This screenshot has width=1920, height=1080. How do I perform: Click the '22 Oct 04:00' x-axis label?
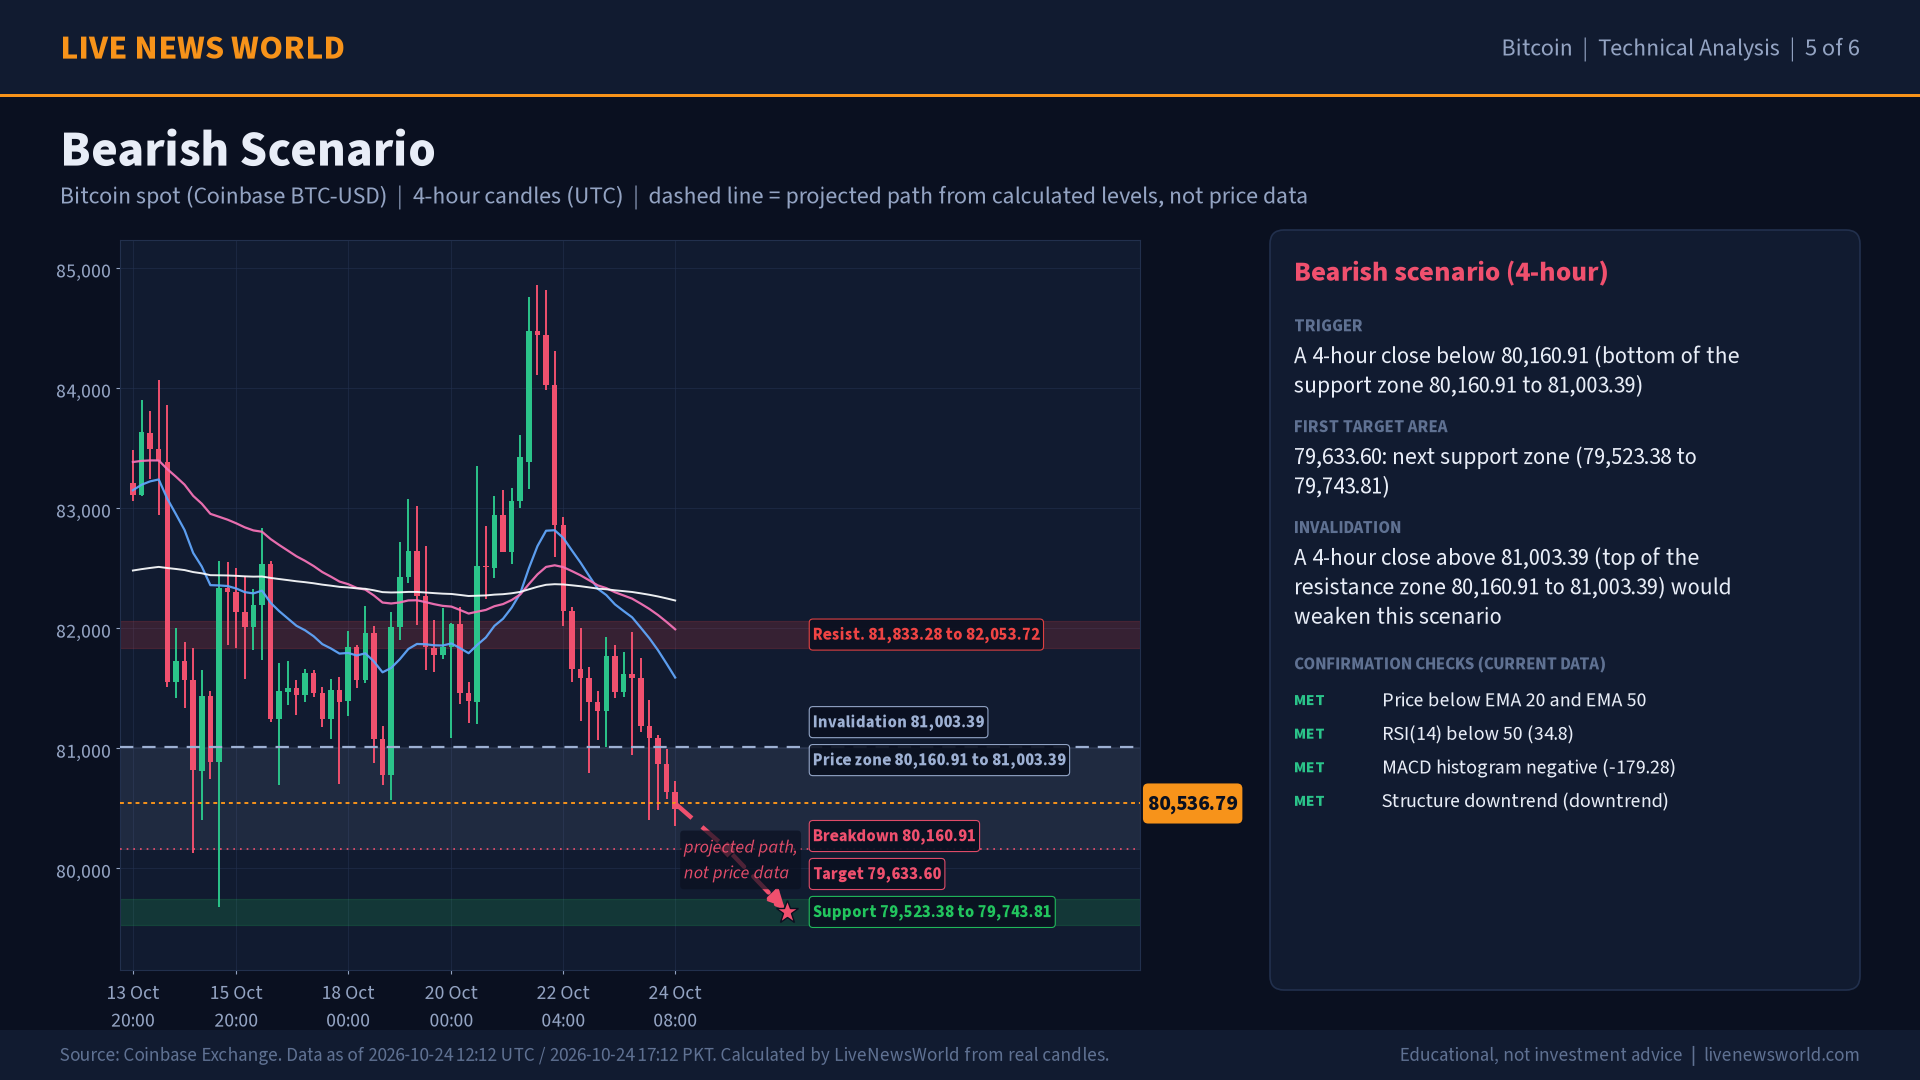(x=563, y=1006)
